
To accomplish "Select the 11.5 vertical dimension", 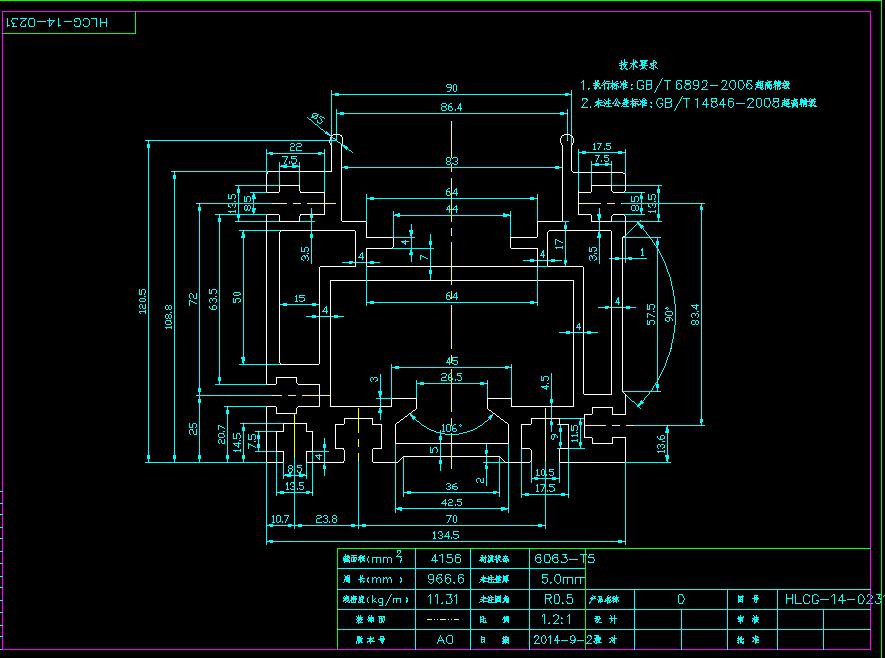I will point(575,434).
